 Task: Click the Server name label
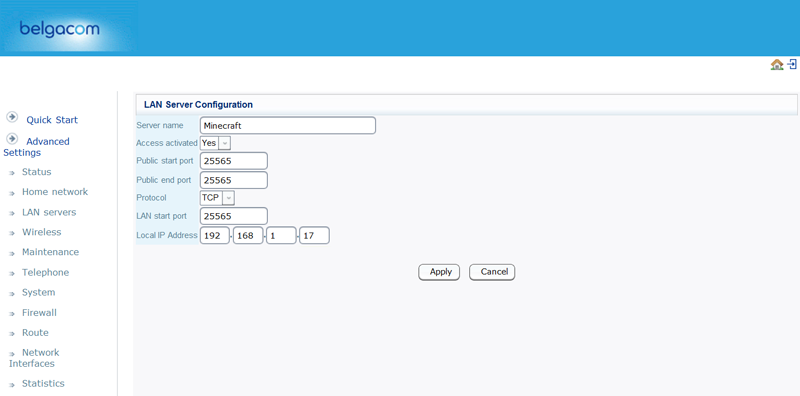[x=160, y=126]
